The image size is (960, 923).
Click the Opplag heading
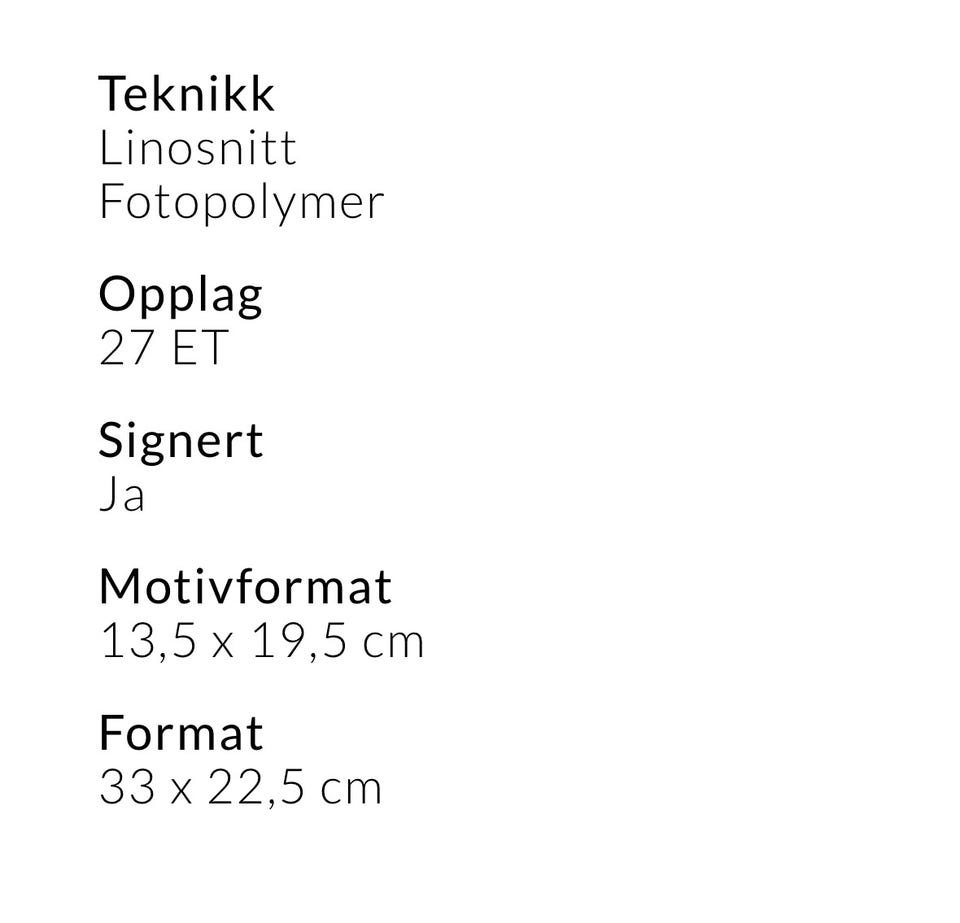tap(181, 297)
